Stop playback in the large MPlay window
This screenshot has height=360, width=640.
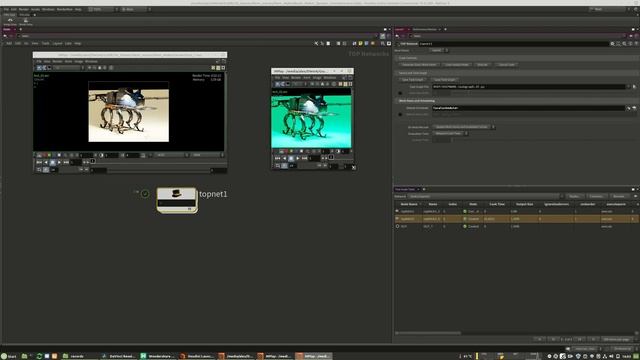coord(52,162)
